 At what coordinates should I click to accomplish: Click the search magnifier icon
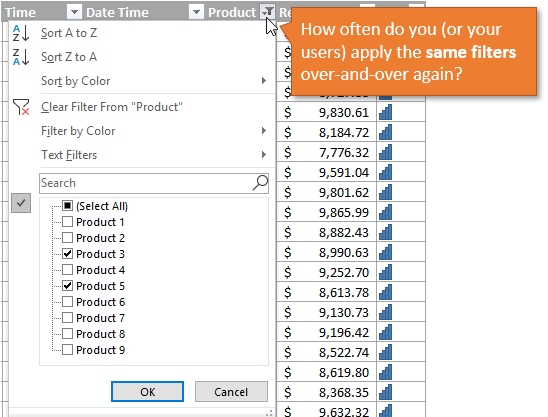(260, 183)
